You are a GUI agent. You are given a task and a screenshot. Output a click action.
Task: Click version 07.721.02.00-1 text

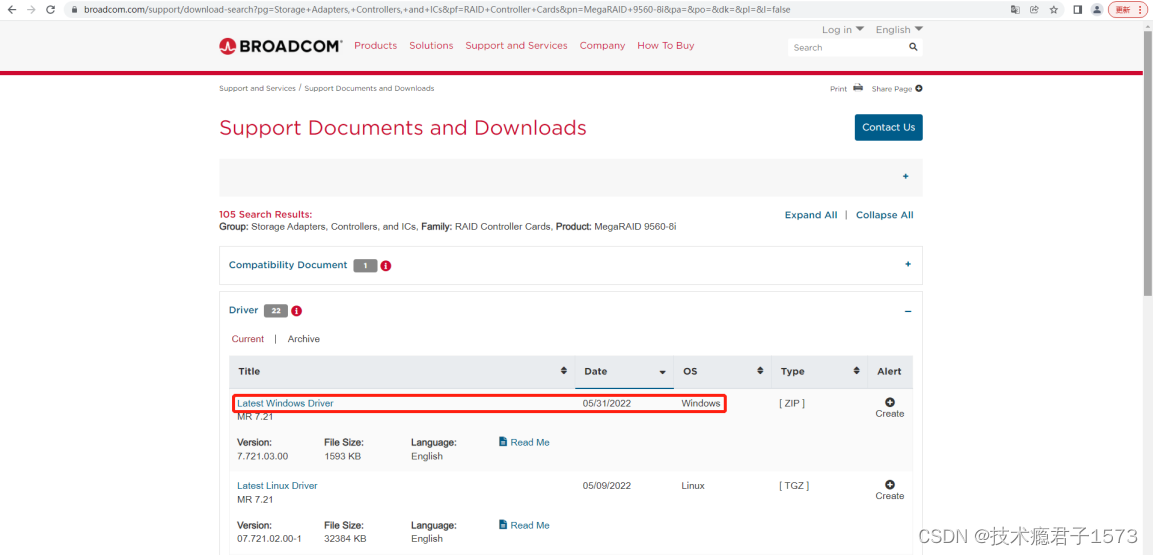(269, 539)
